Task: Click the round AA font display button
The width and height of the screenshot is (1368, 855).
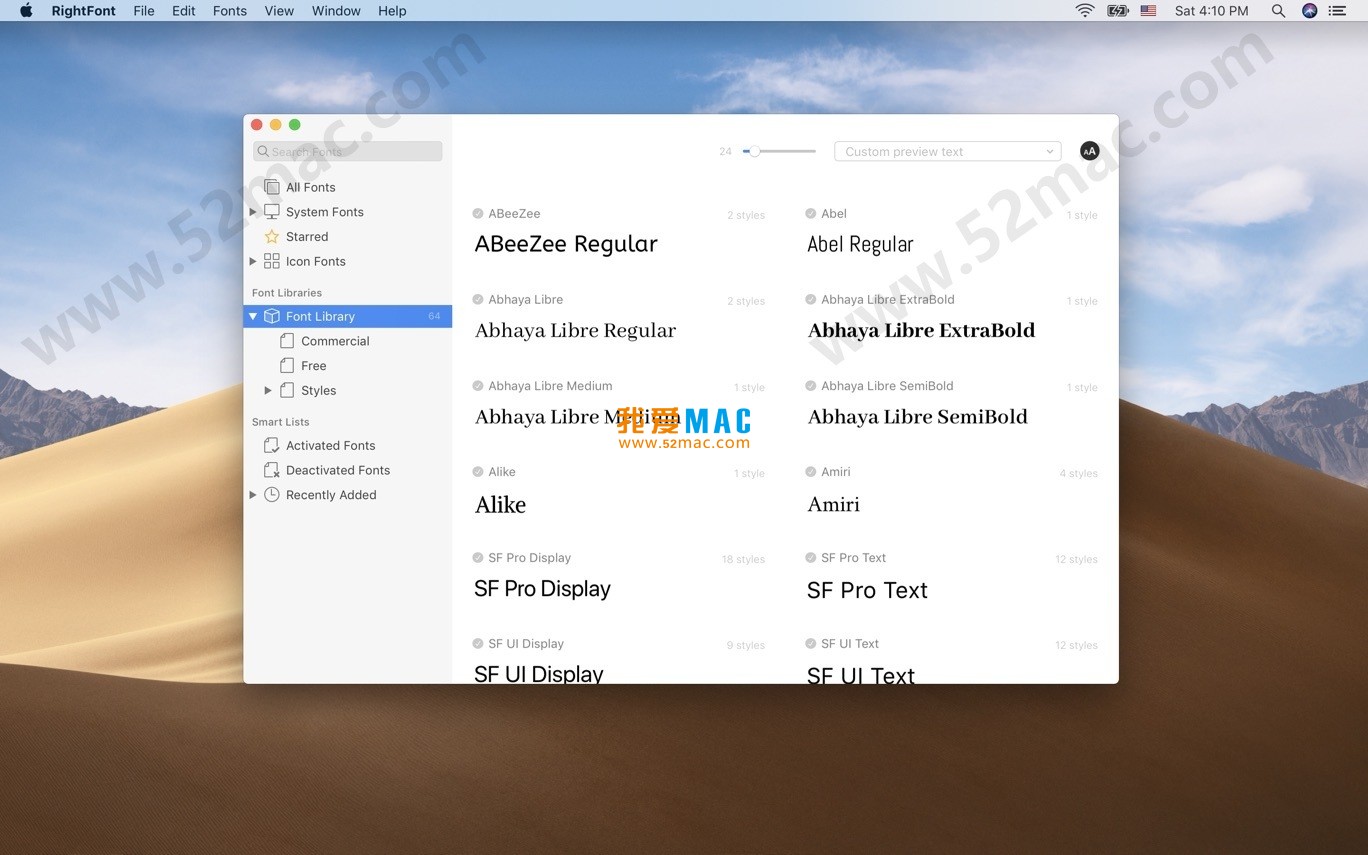Action: coord(1090,151)
